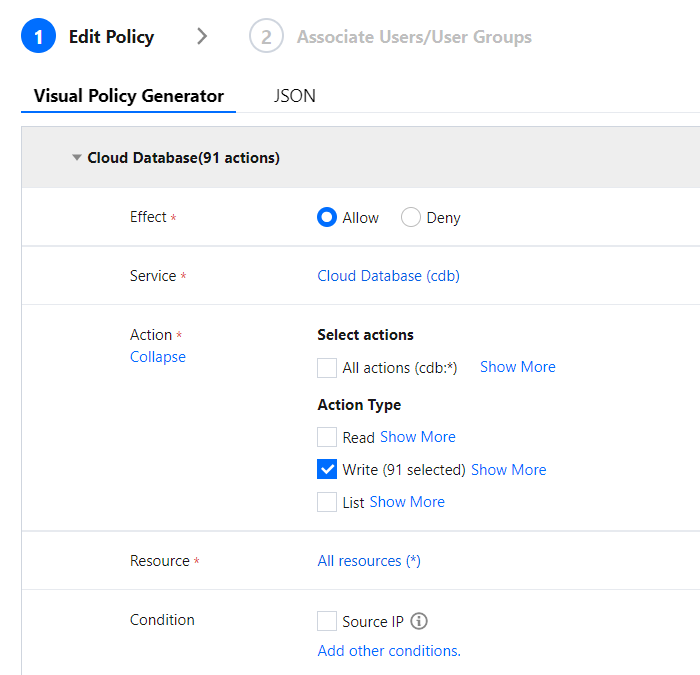
Task: Collapse the Cloud Database section triangle
Action: tap(77, 158)
